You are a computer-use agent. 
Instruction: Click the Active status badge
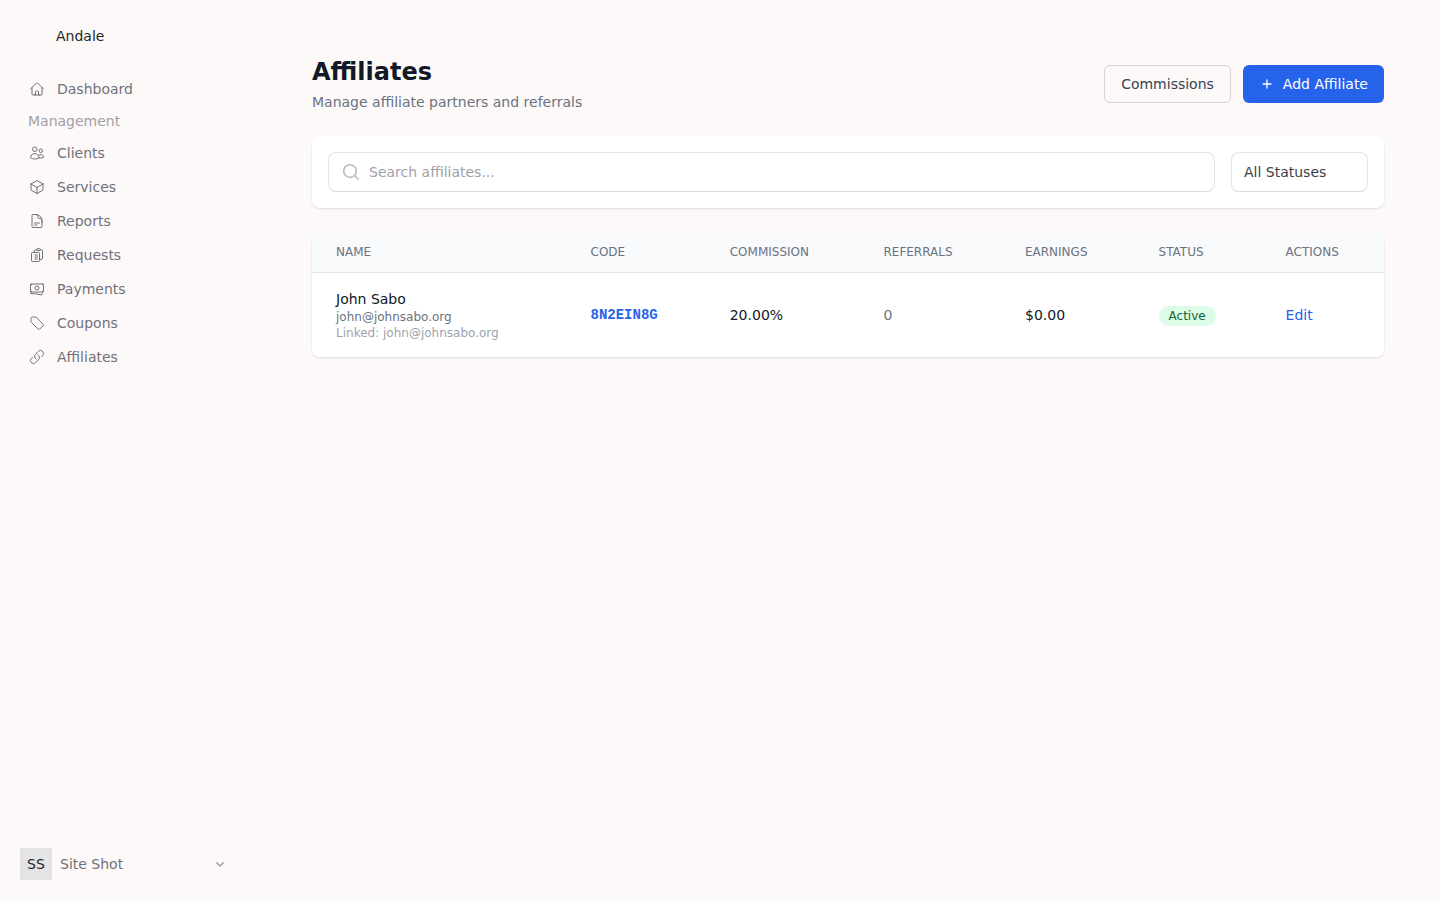click(x=1187, y=316)
